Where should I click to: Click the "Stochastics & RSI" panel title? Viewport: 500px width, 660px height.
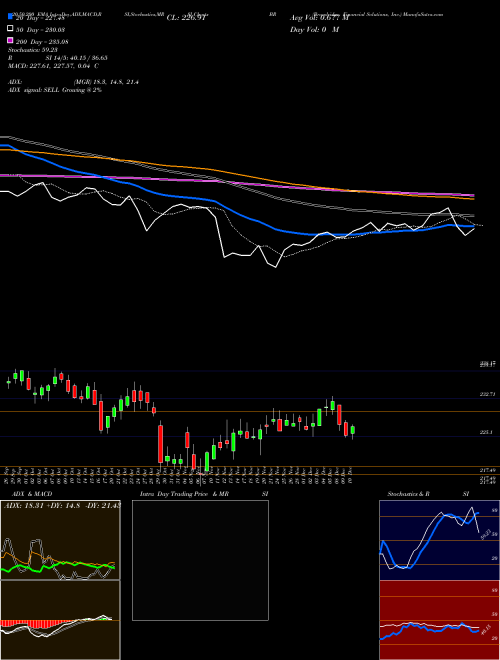point(428,494)
